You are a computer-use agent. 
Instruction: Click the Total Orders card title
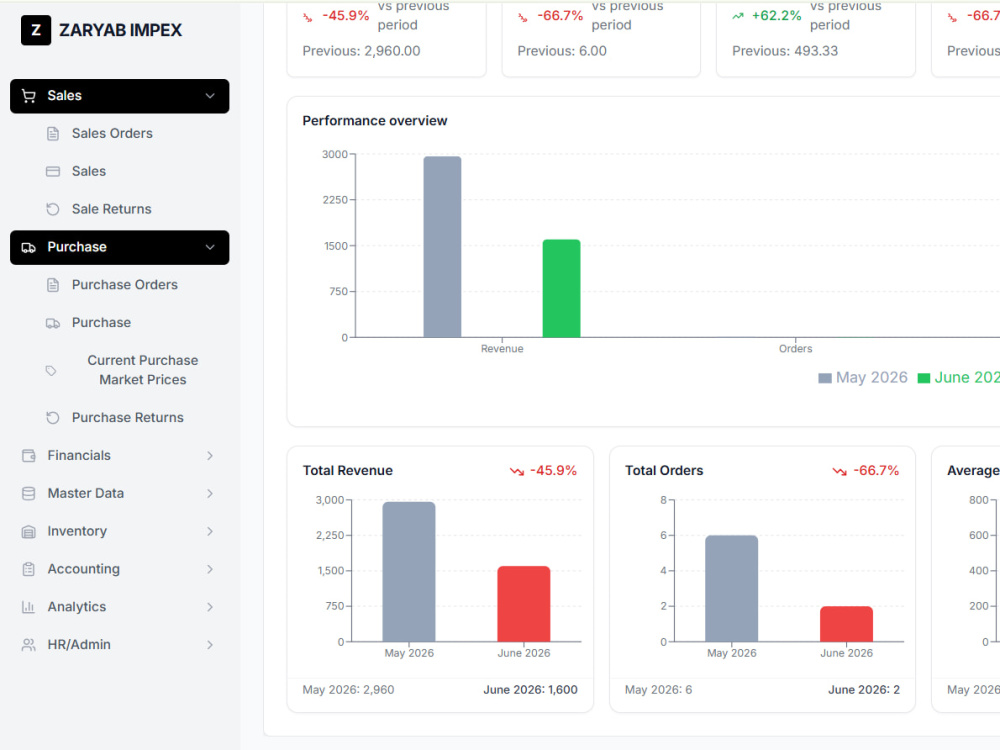point(664,471)
